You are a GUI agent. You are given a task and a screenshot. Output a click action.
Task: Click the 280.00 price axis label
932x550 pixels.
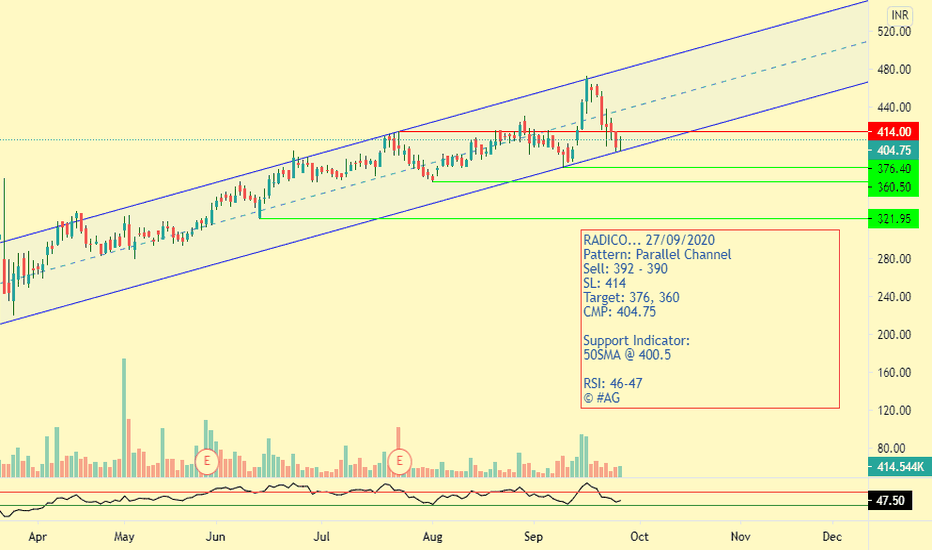tap(894, 259)
